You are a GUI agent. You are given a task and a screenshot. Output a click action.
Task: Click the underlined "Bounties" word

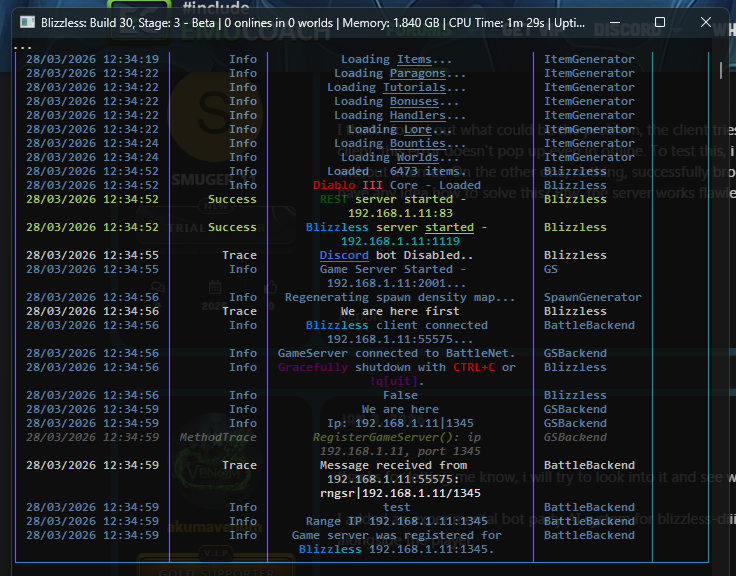coord(418,143)
